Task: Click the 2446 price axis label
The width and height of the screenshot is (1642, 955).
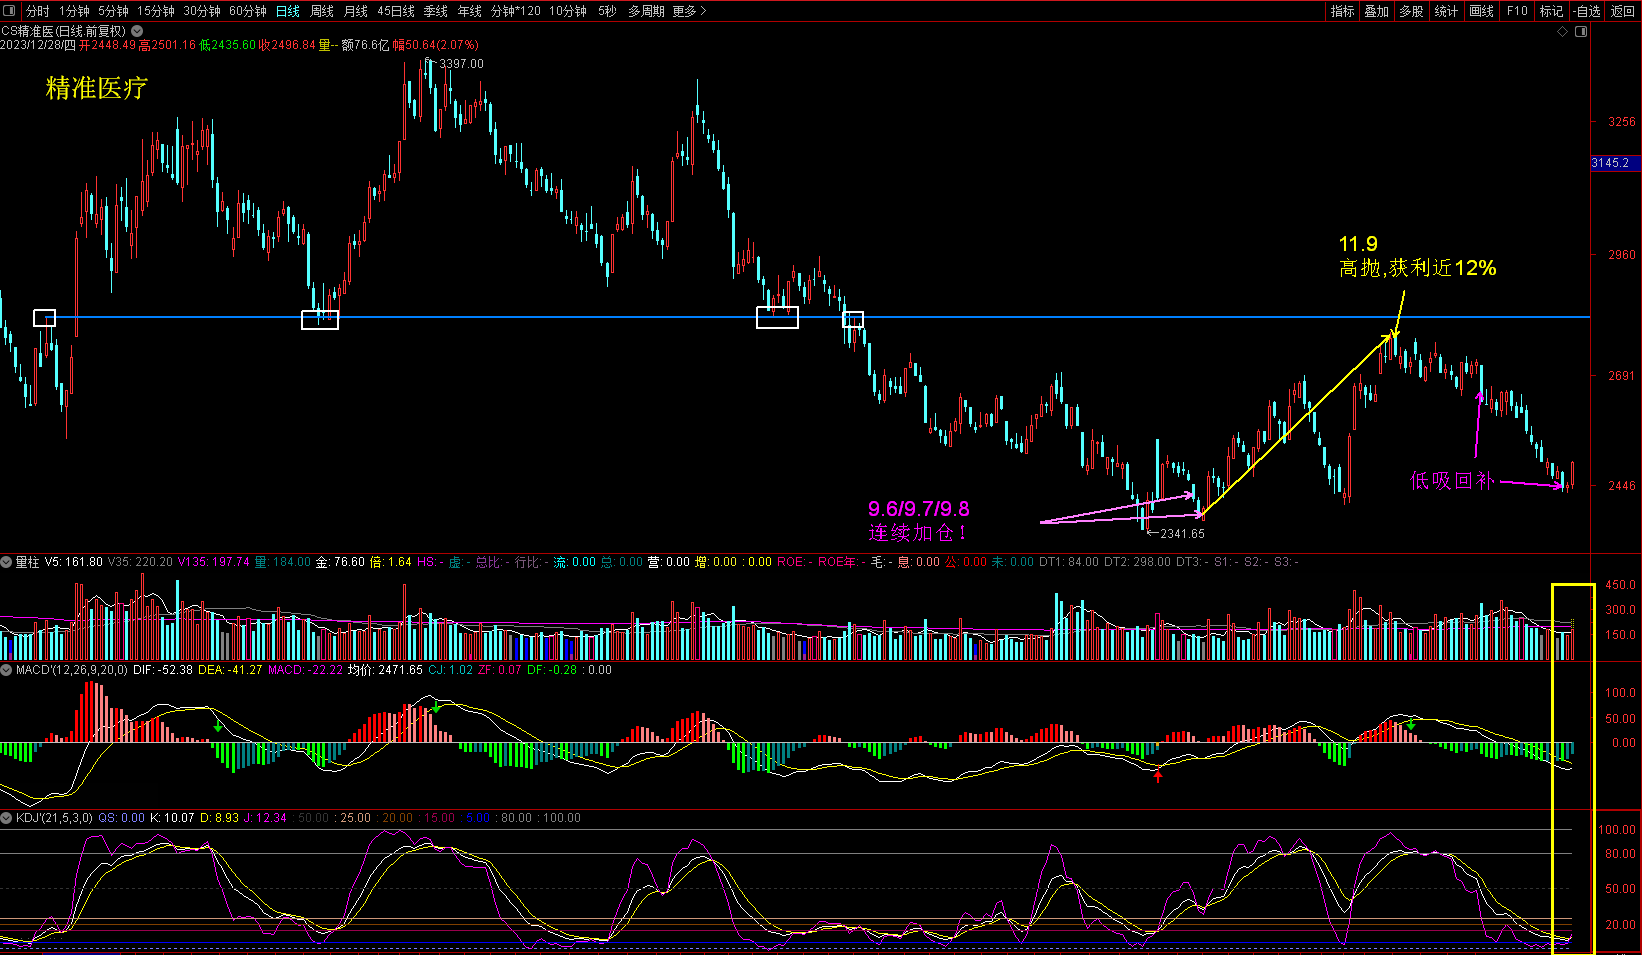Action: [1622, 486]
